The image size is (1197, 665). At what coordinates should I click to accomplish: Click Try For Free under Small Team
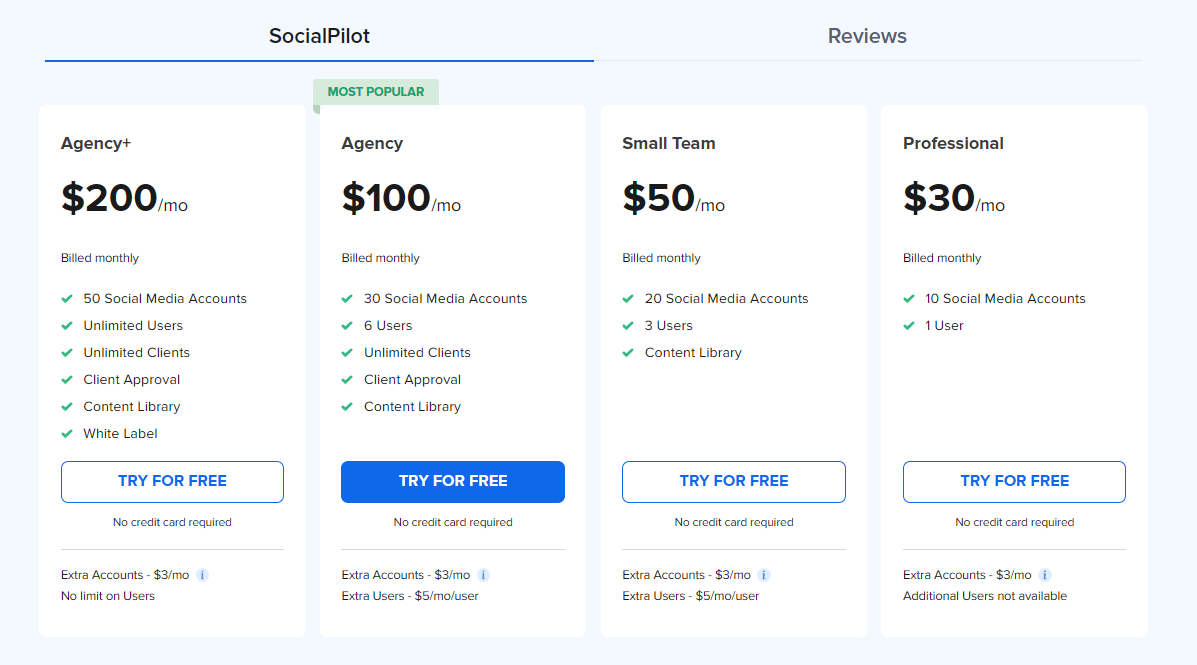pos(734,482)
